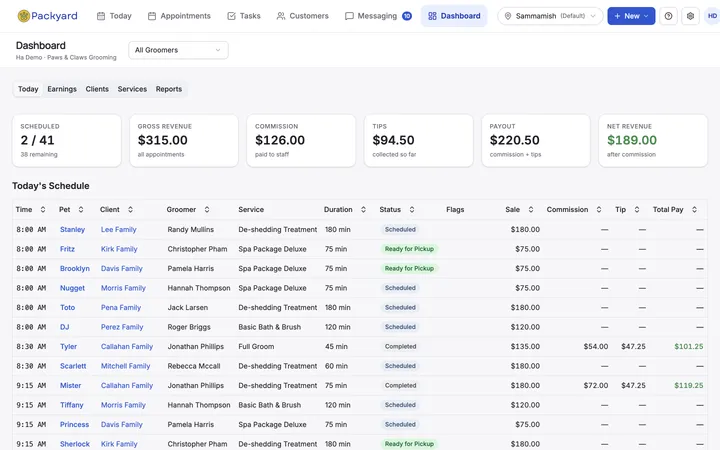
Task: Open pet Nugget's link
Action: (73, 288)
